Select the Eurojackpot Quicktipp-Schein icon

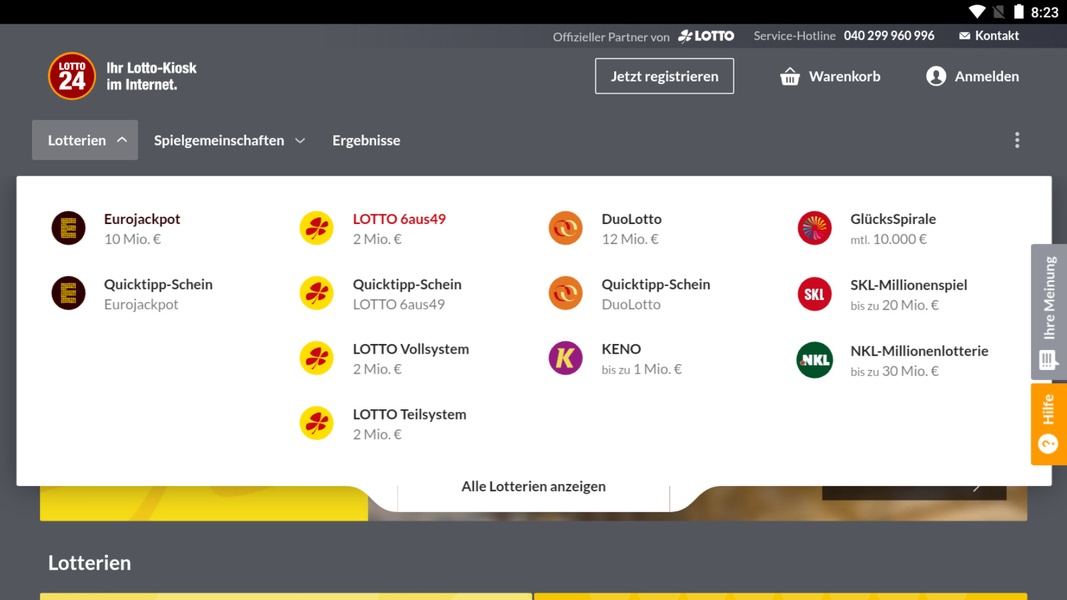(x=69, y=293)
